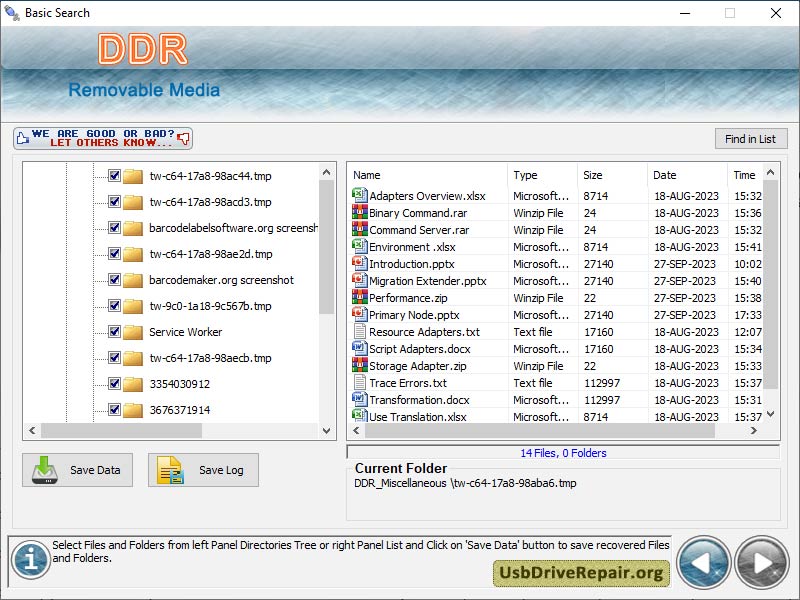
Task: Go back with the left arrow button
Action: 704,563
